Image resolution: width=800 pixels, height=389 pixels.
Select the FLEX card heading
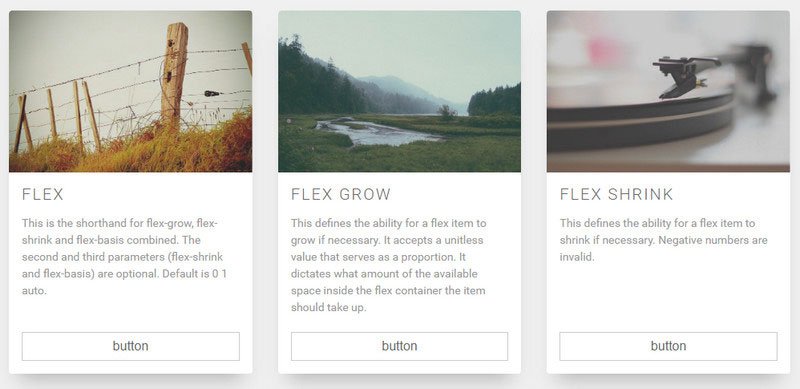tap(43, 194)
